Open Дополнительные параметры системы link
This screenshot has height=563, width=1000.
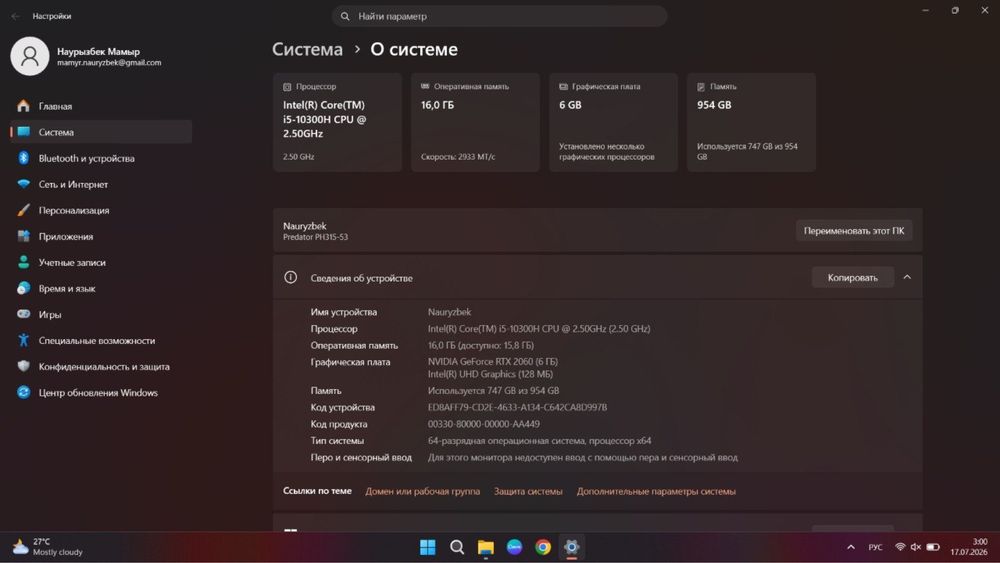coord(656,491)
